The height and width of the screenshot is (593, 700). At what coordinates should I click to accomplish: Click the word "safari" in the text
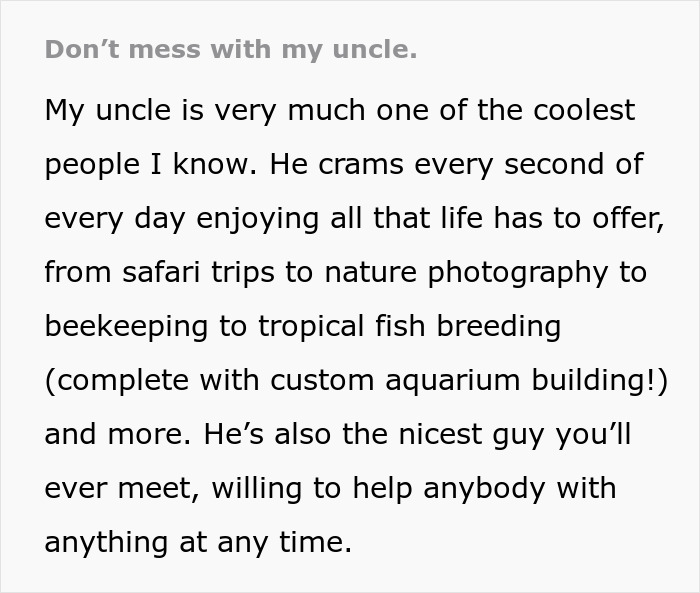[x=161, y=272]
